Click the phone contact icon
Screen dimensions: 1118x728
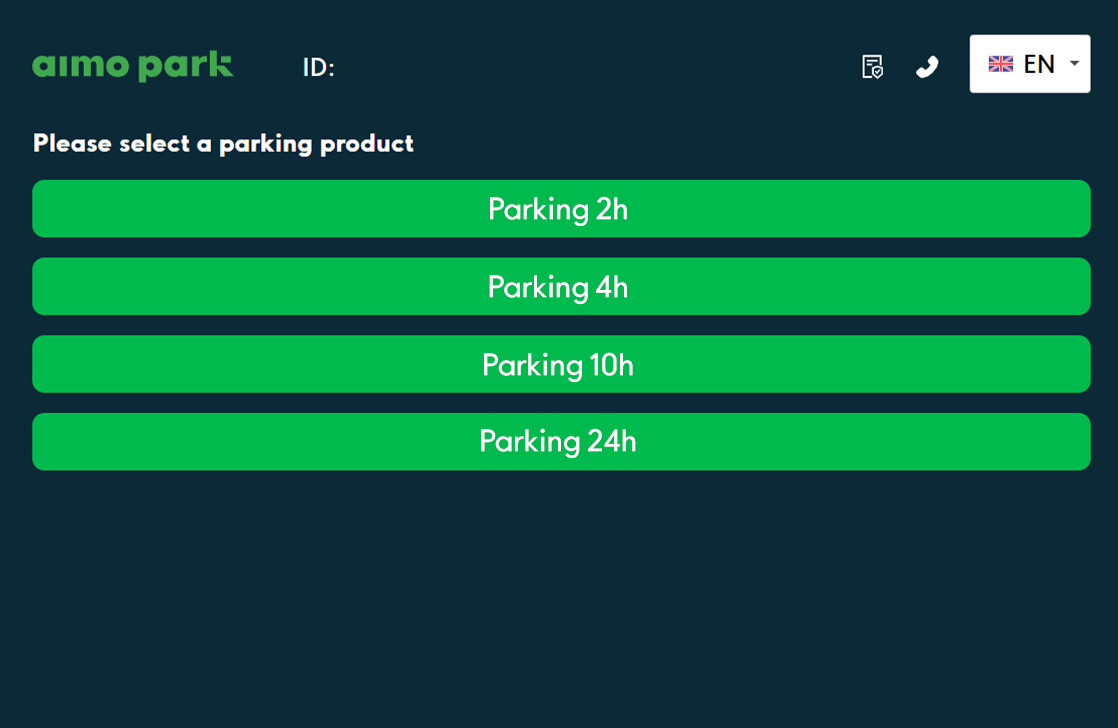click(927, 67)
